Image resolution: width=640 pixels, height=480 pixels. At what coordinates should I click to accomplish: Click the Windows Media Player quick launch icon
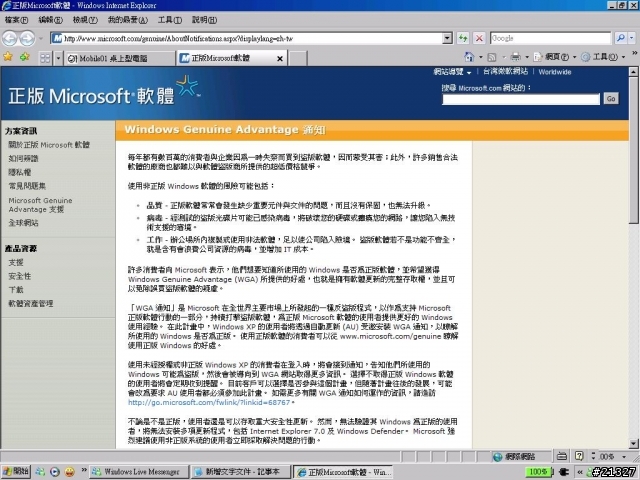click(55, 472)
